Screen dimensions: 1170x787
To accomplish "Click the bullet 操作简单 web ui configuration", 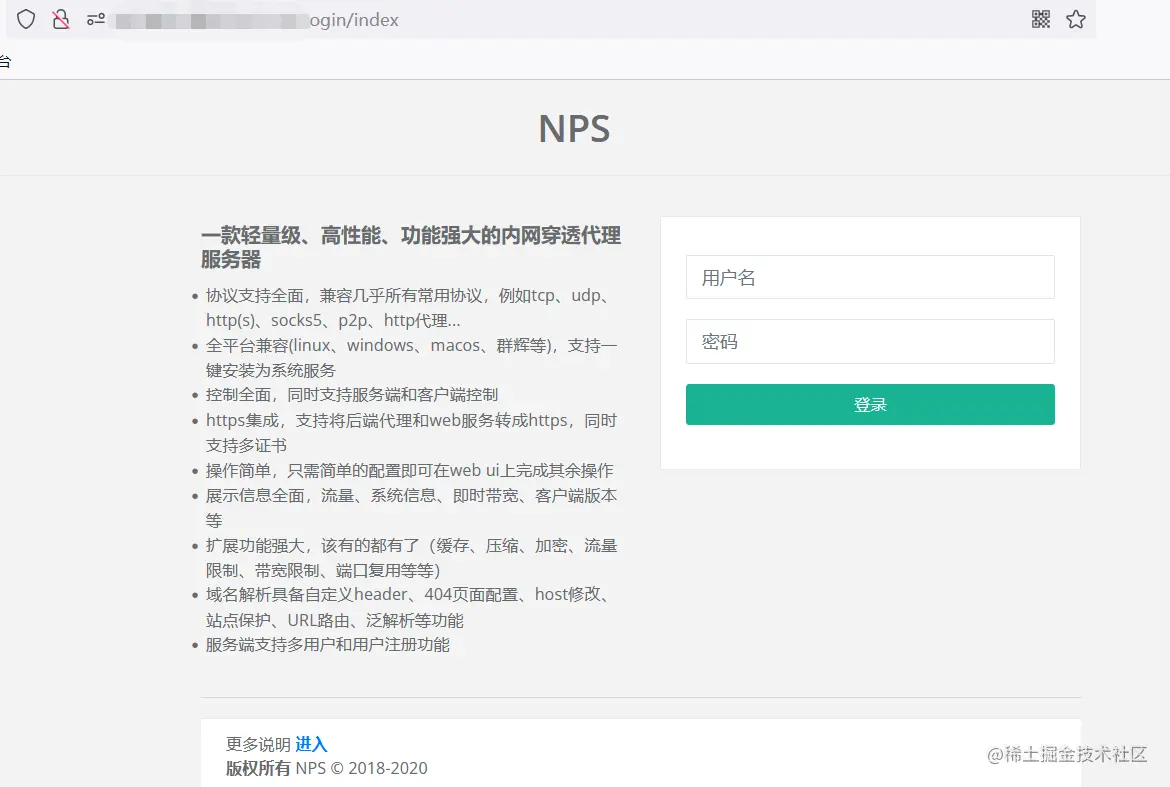I will tap(409, 471).
